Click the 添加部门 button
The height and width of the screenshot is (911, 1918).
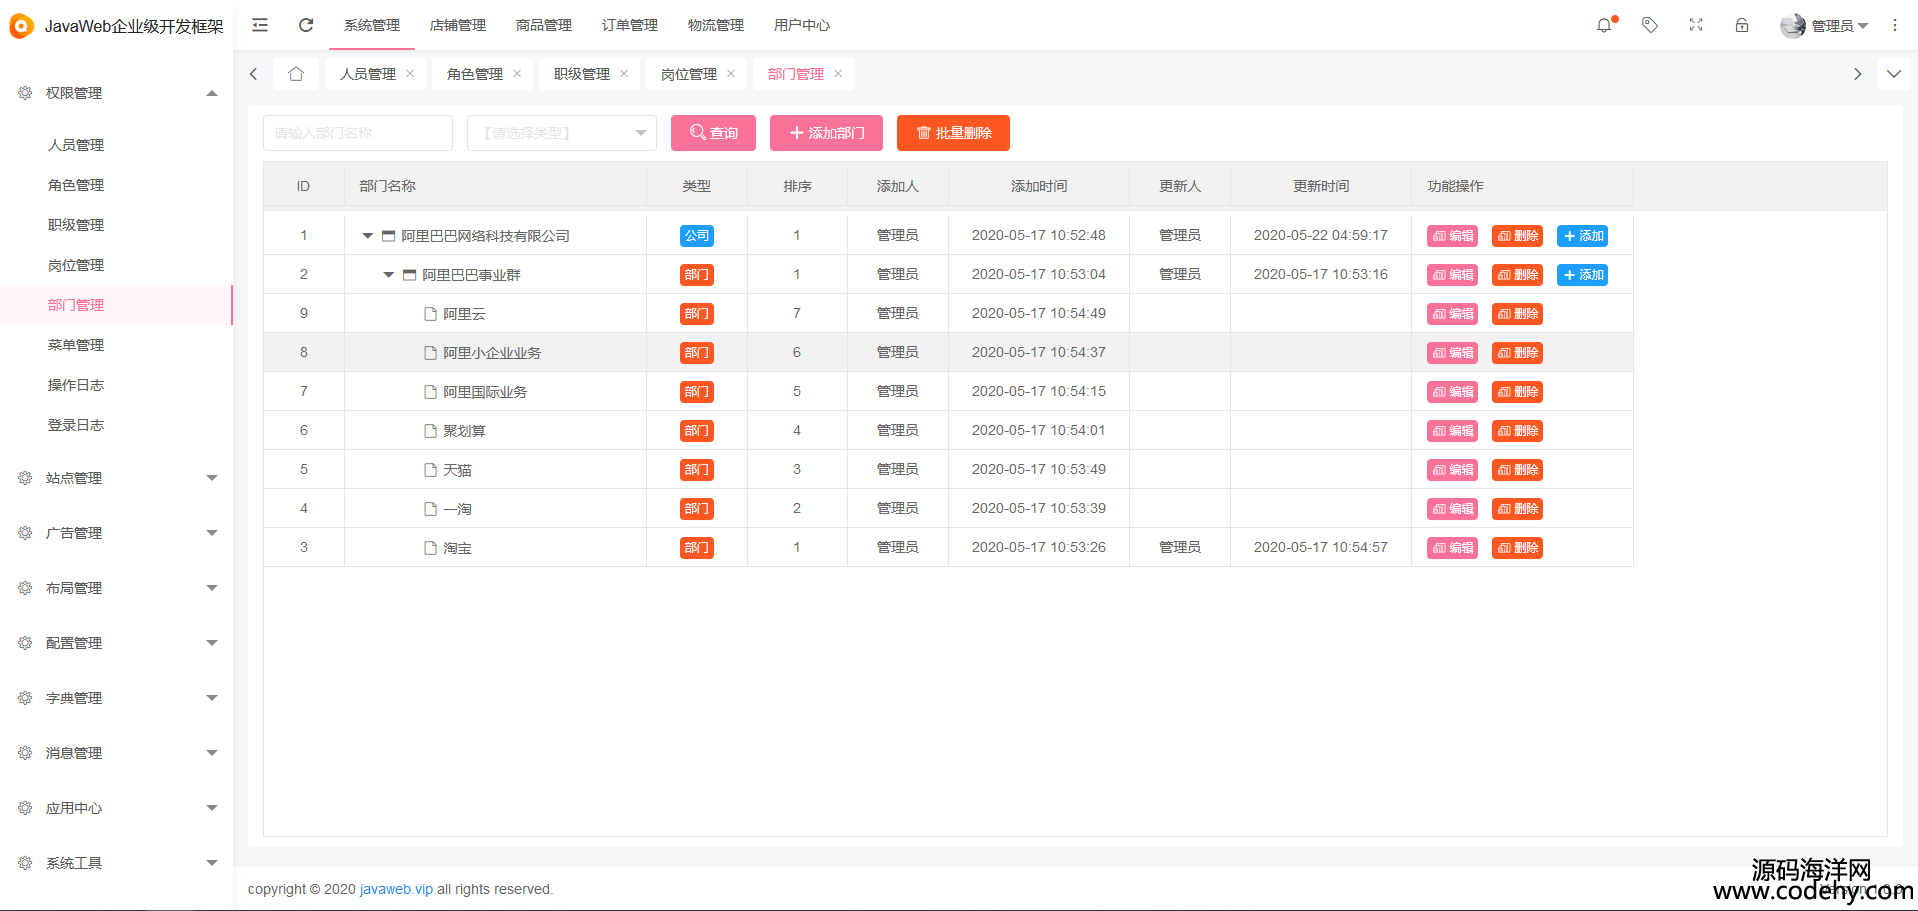[x=826, y=133]
